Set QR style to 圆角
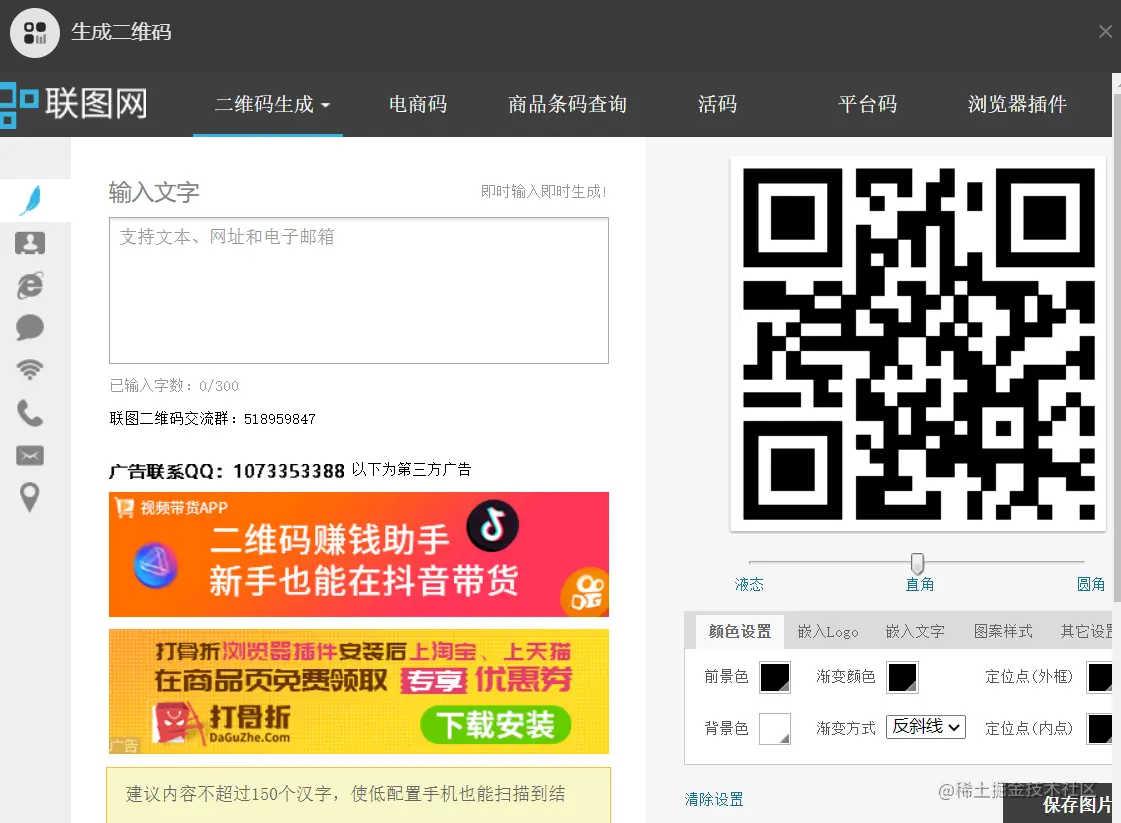The width and height of the screenshot is (1121, 823). click(x=1091, y=585)
